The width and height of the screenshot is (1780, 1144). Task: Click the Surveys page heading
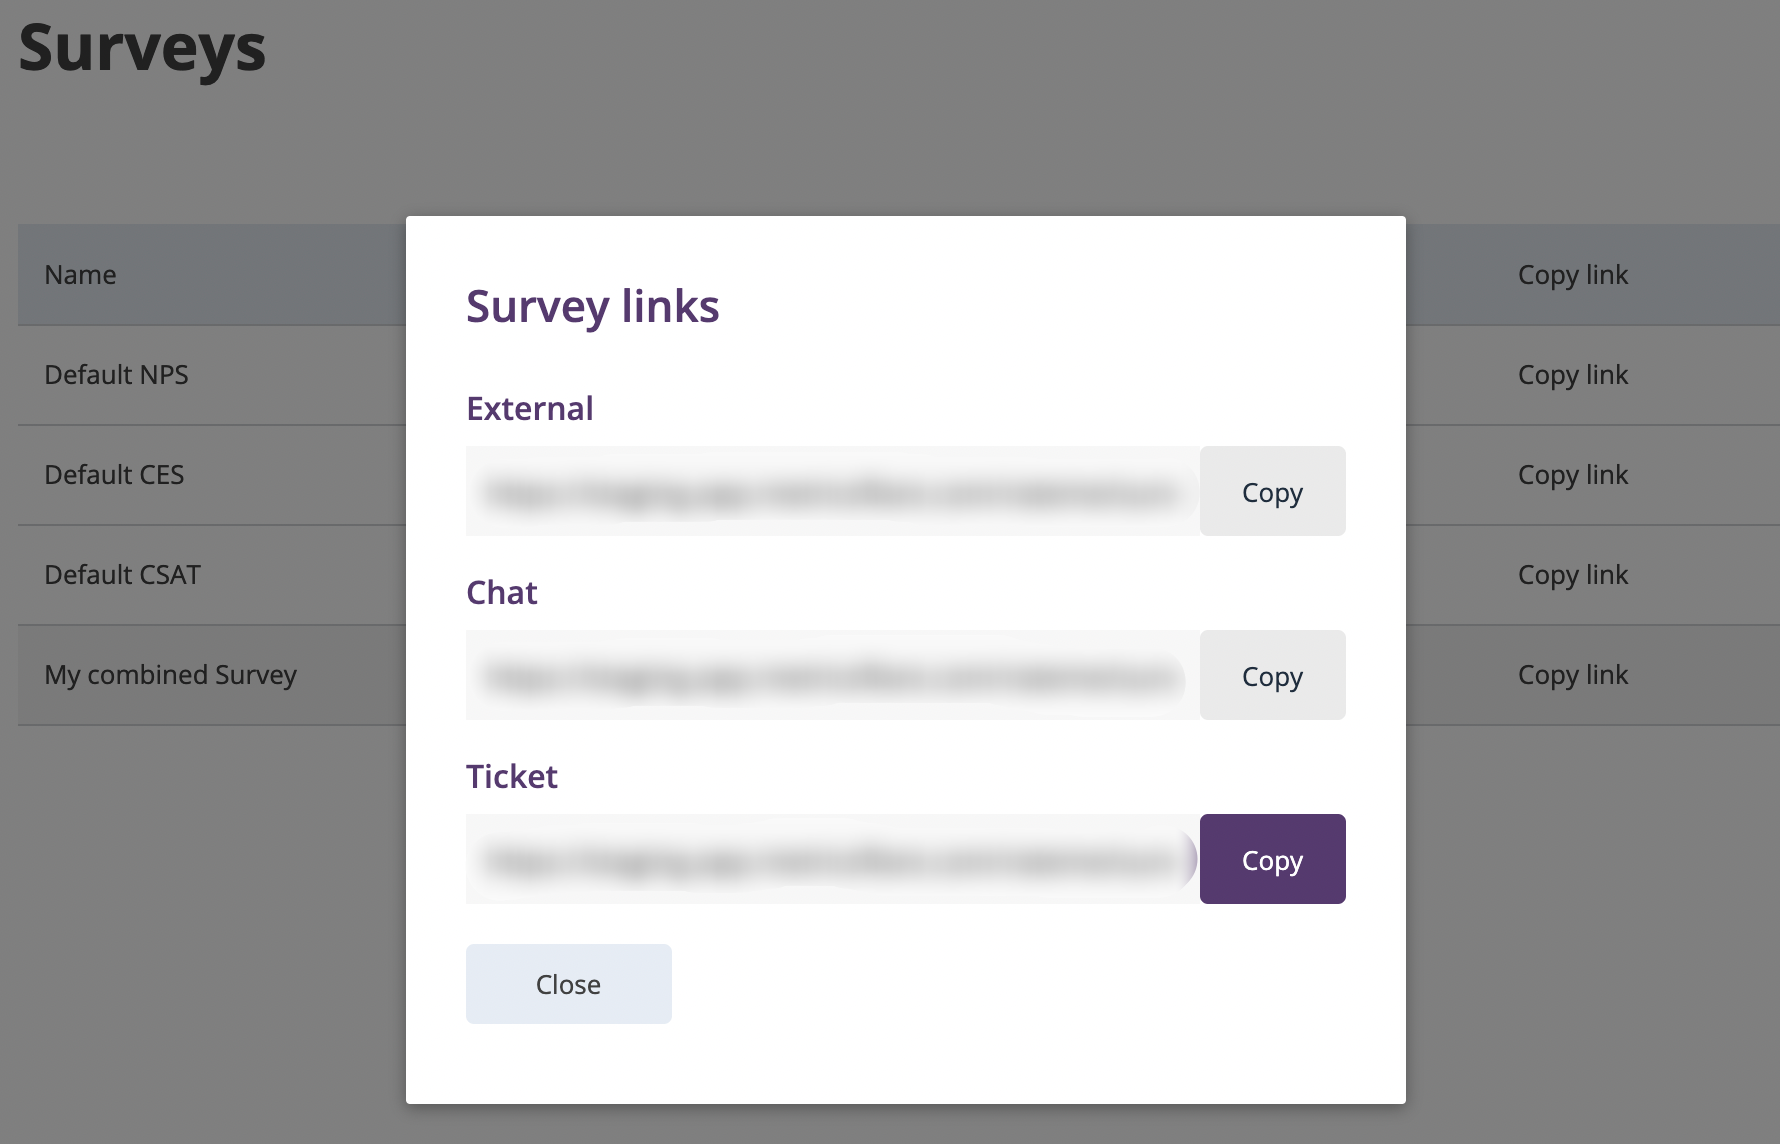point(142,48)
